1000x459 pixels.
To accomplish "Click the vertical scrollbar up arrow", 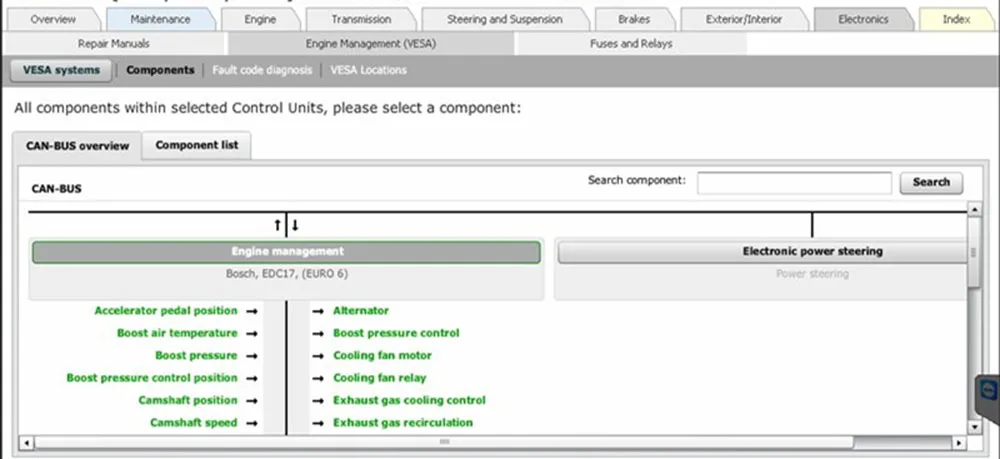I will (974, 209).
